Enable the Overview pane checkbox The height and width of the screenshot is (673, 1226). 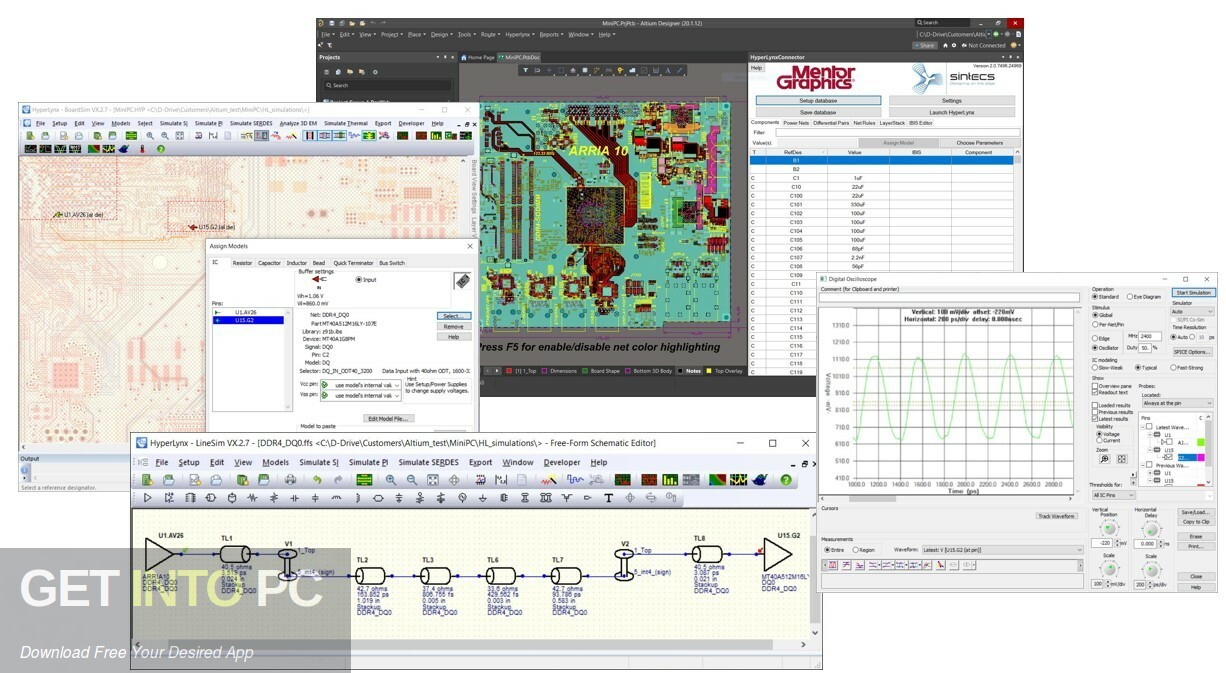pyautogui.click(x=1095, y=386)
